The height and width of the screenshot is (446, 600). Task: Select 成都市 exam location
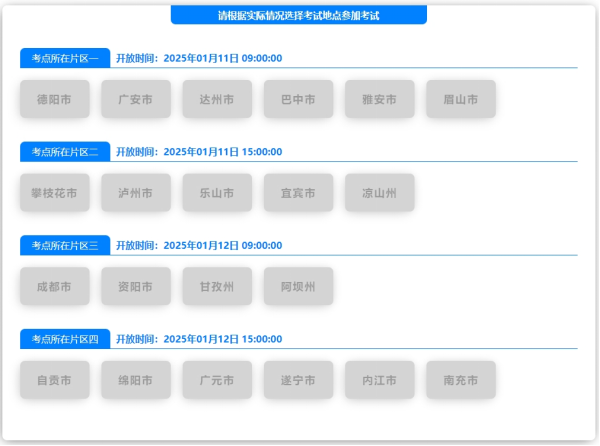point(55,286)
